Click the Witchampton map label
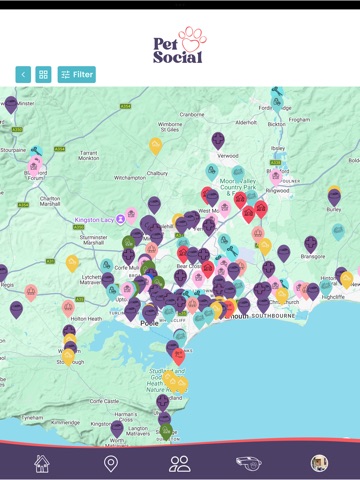This screenshot has height=480, width=360. pyautogui.click(x=130, y=178)
